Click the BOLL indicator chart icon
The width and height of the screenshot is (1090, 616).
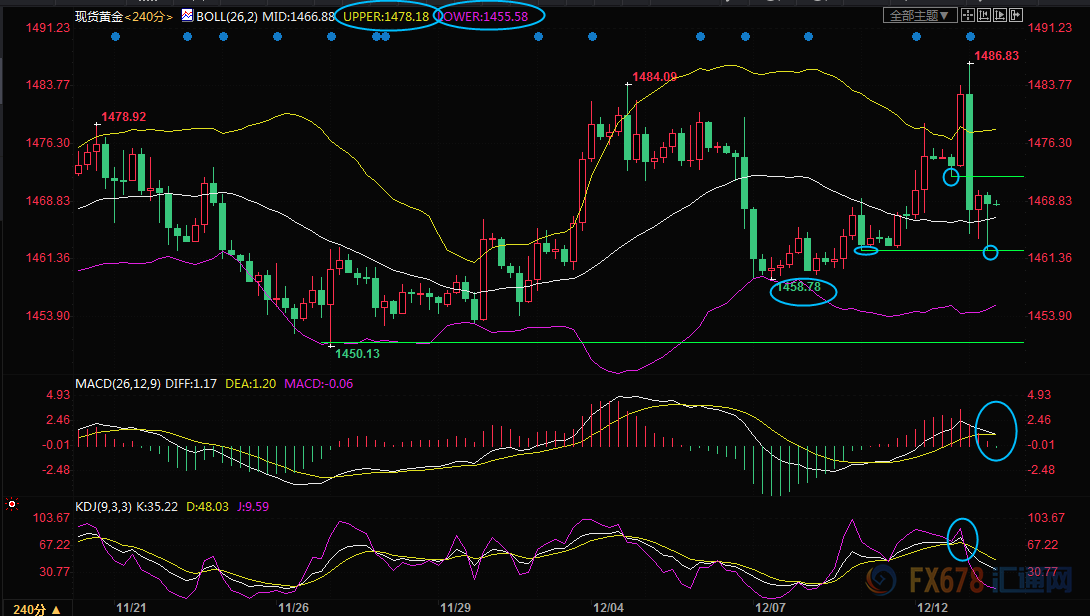186,16
